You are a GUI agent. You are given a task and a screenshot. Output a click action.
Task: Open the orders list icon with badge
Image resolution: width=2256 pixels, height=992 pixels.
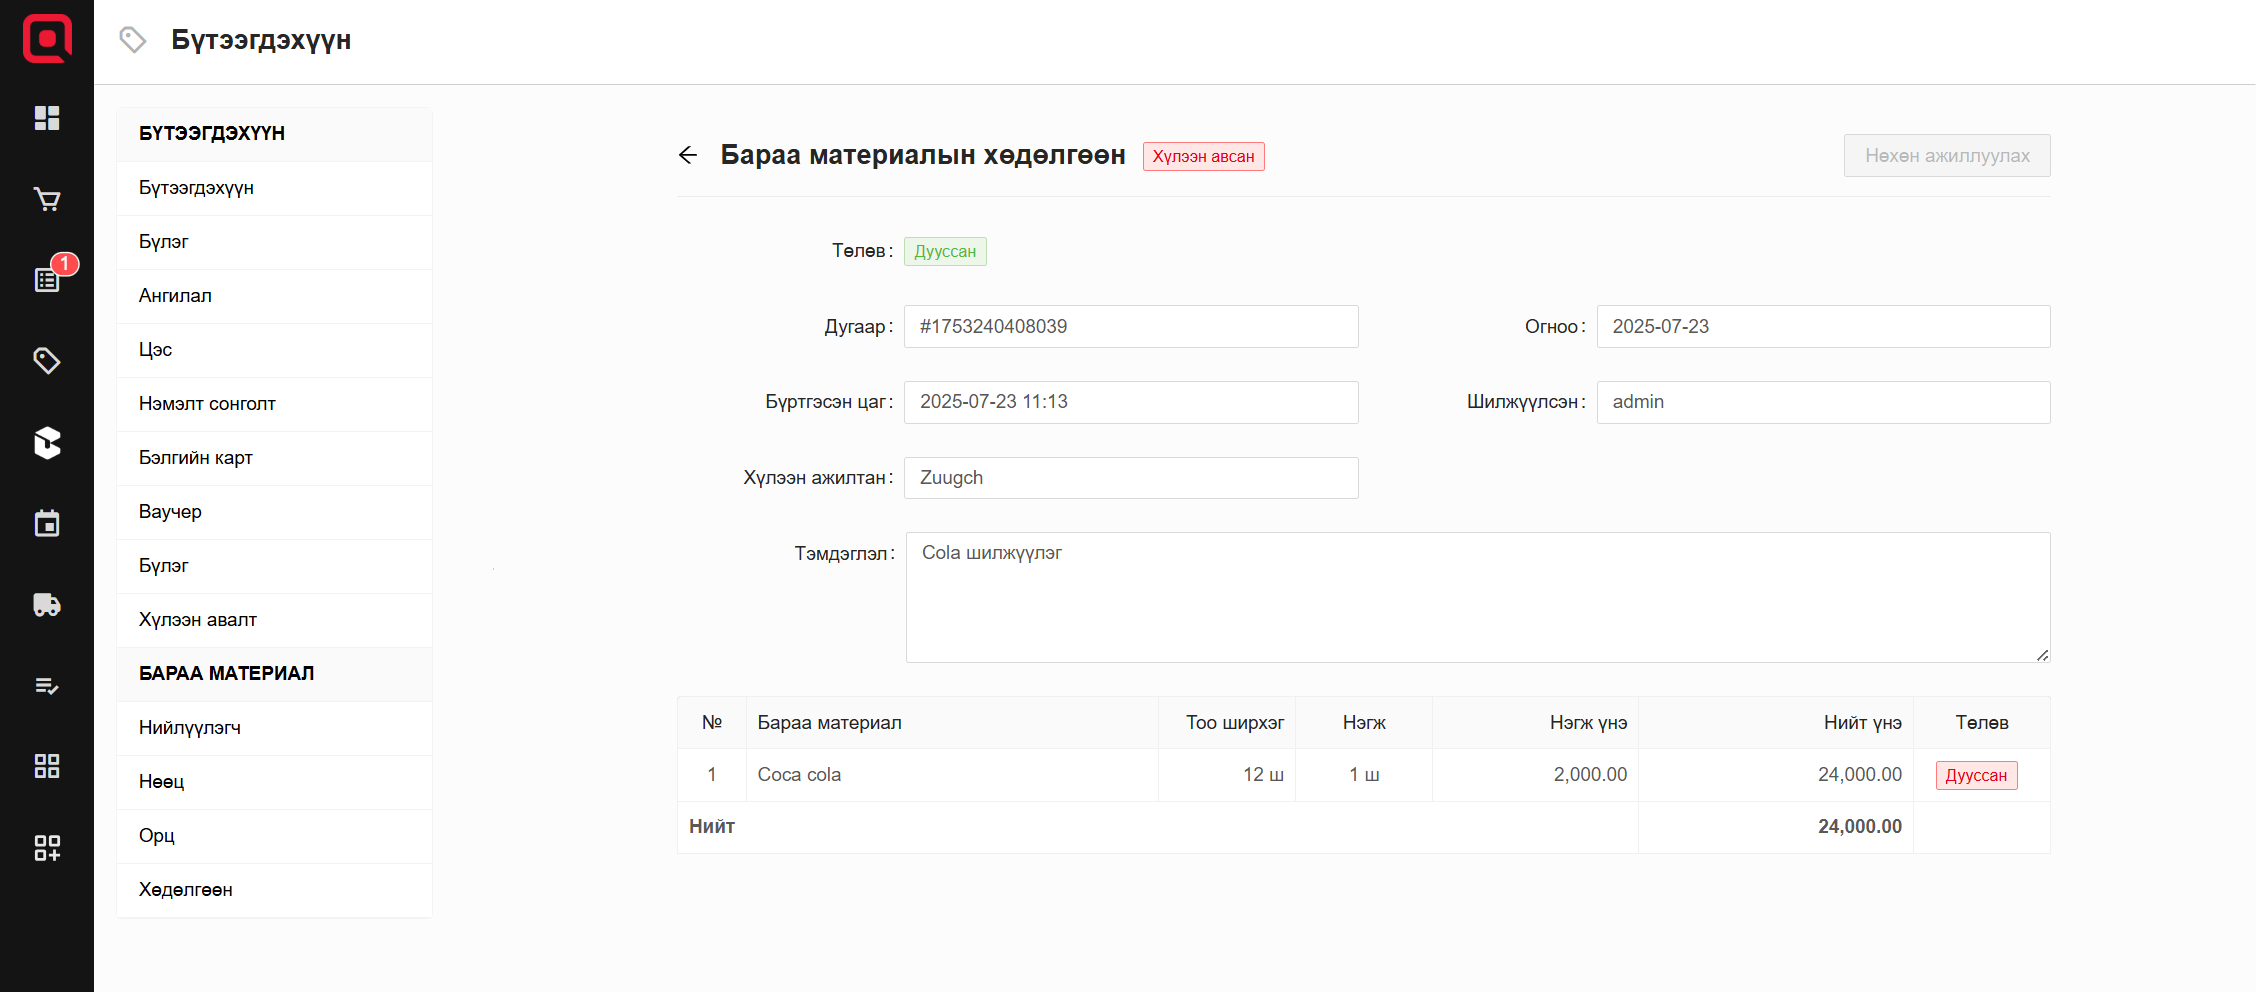tap(47, 280)
